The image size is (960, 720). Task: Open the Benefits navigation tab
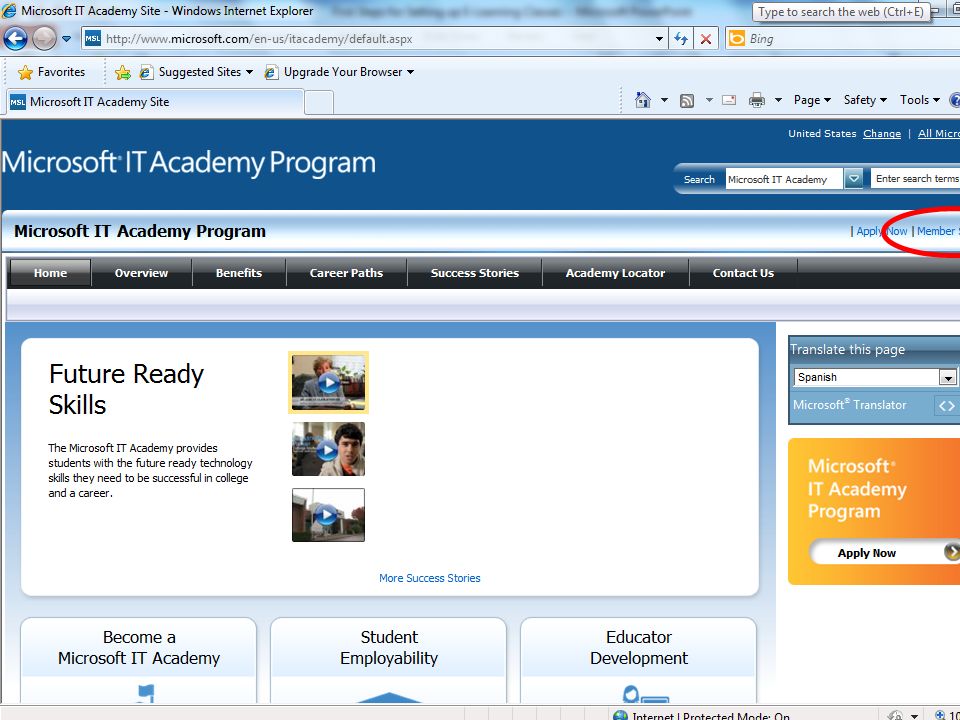tap(239, 273)
